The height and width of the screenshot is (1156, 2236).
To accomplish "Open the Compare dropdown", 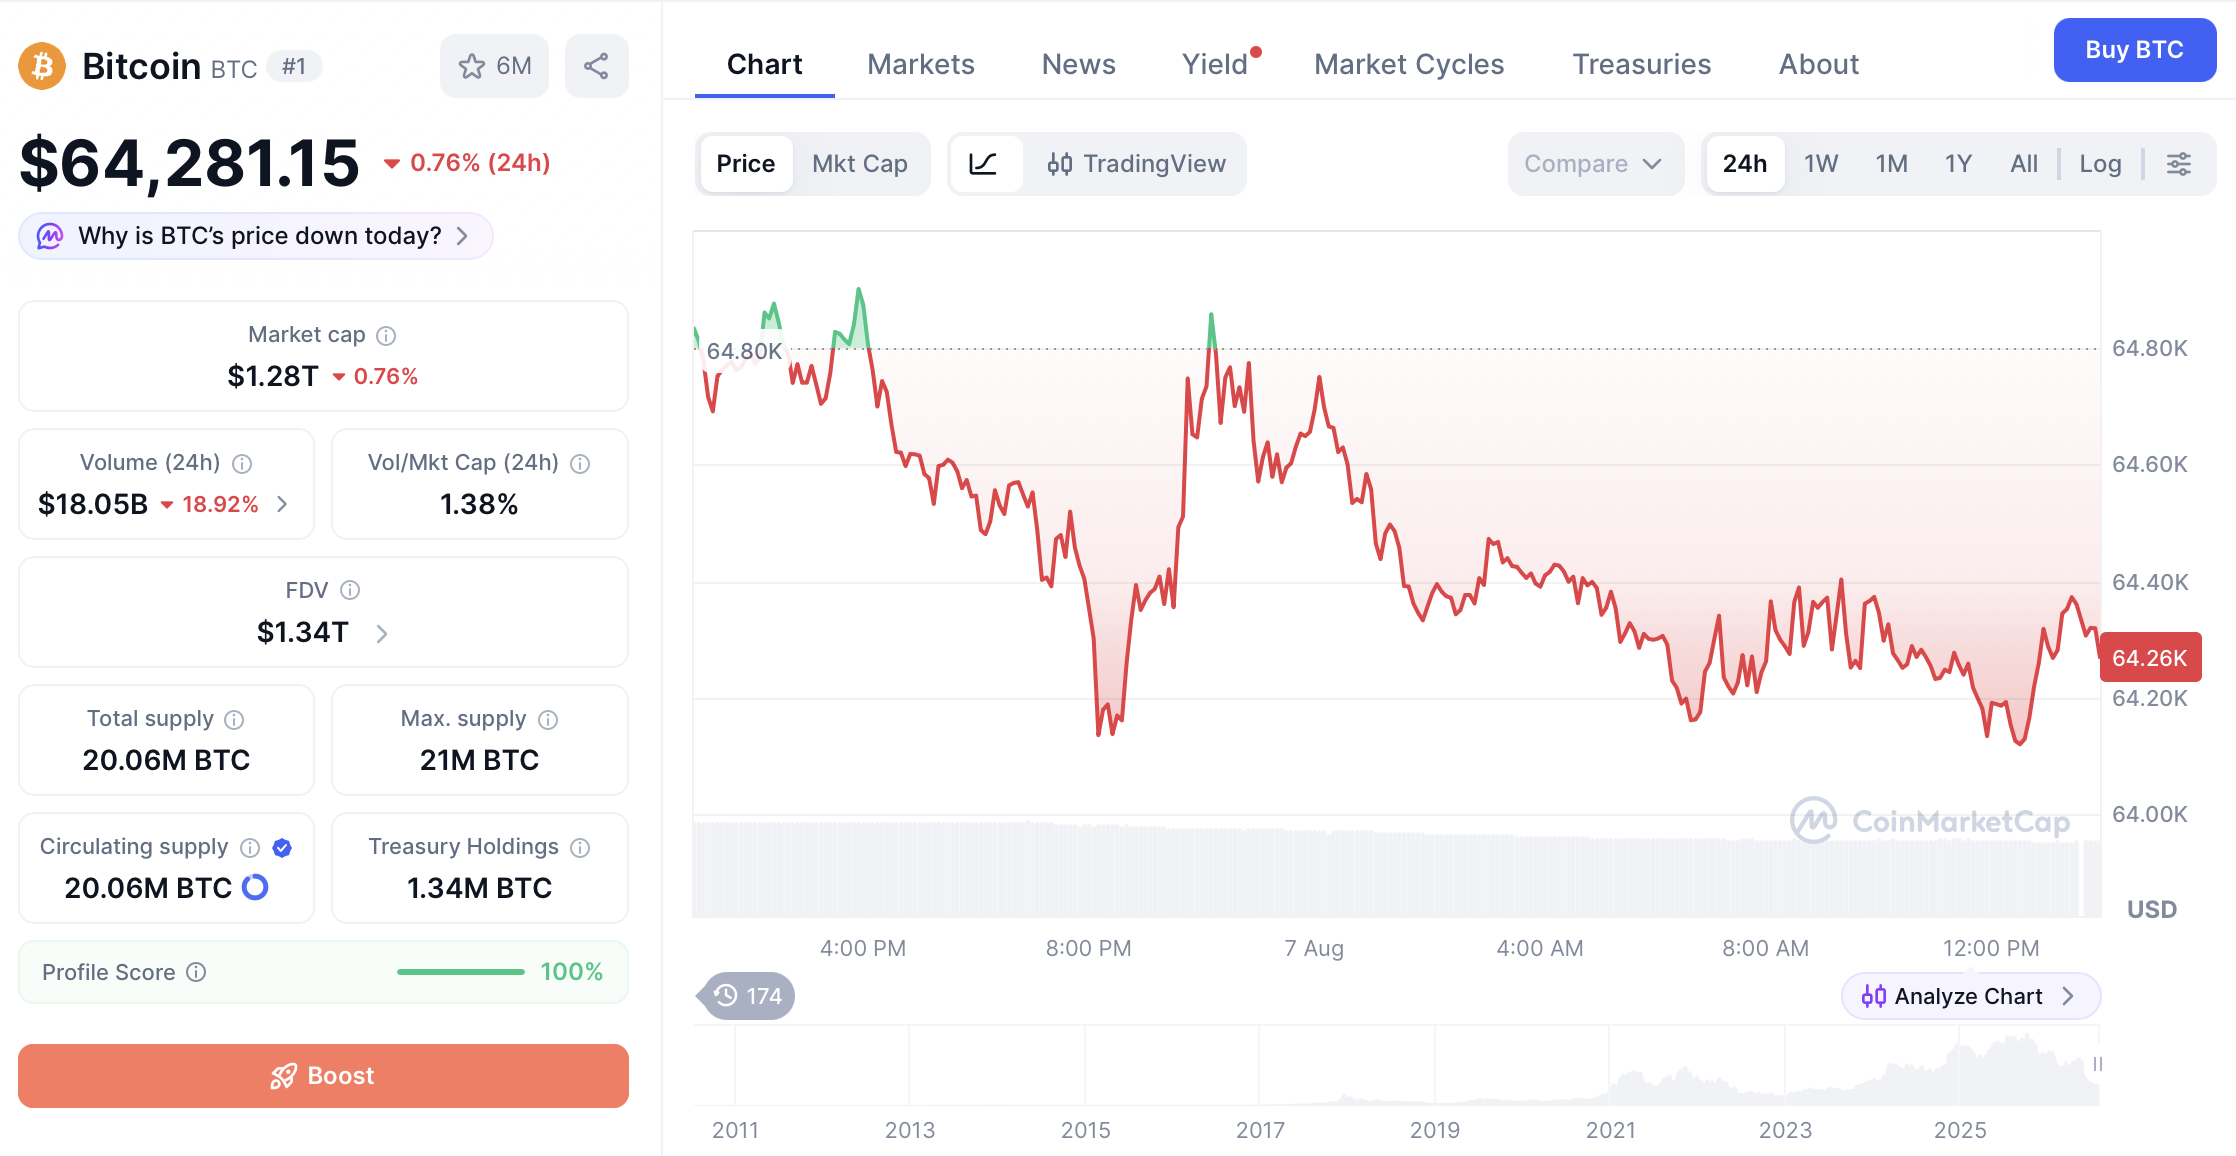I will (x=1594, y=164).
